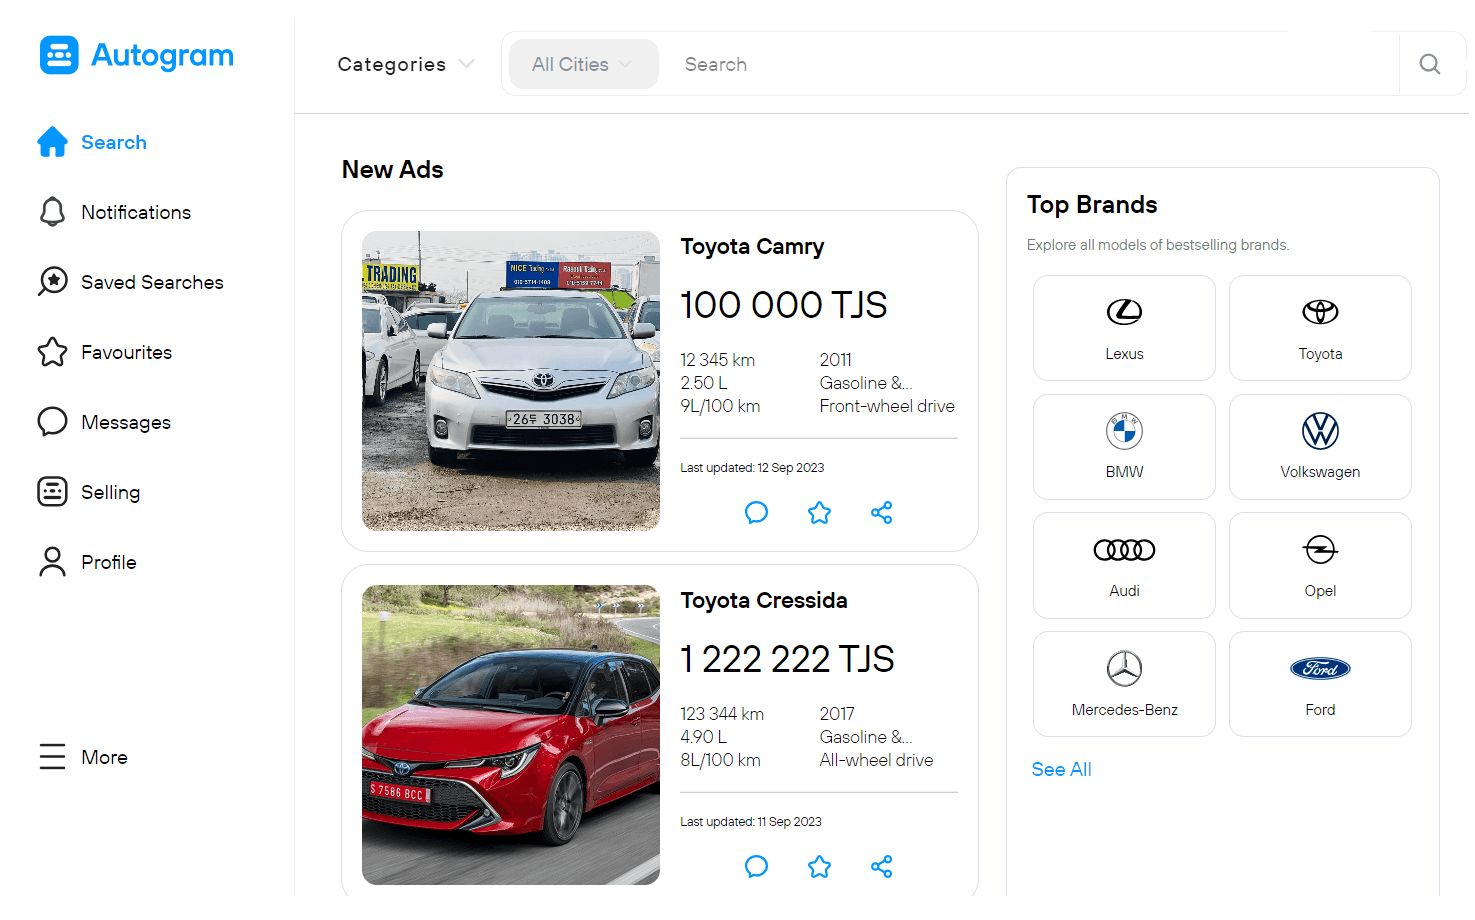Click the Favourites star in the sidebar
The height and width of the screenshot is (920, 1475).
point(126,352)
